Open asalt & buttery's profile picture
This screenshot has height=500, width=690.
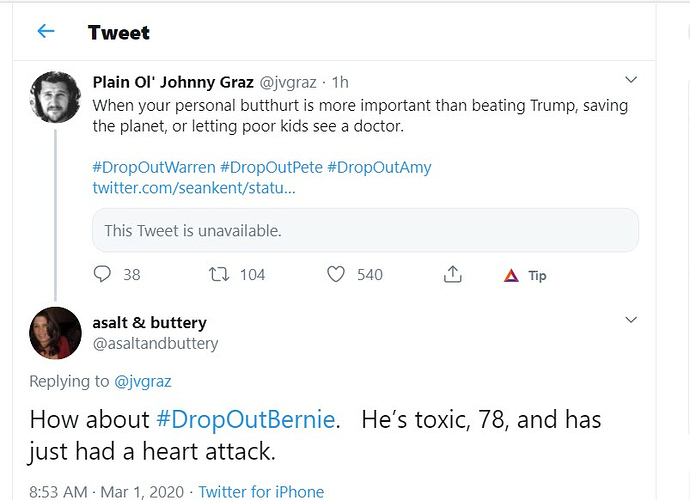(x=55, y=333)
